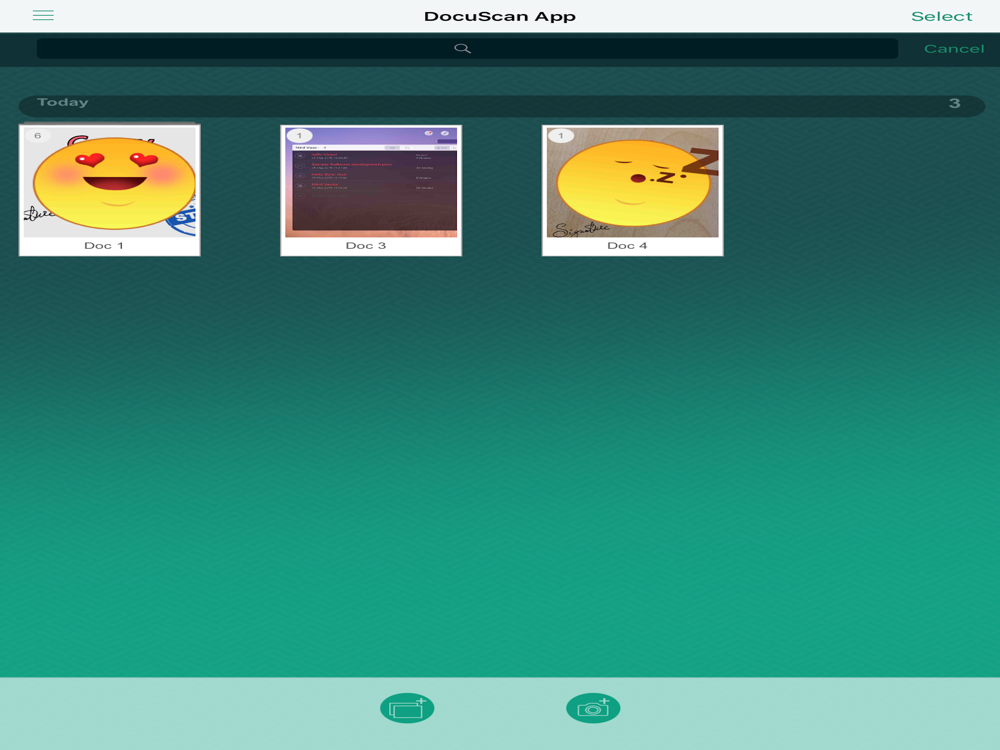Viewport: 1000px width, 750px height.
Task: Focus the dark search field
Action: pyautogui.click(x=467, y=48)
